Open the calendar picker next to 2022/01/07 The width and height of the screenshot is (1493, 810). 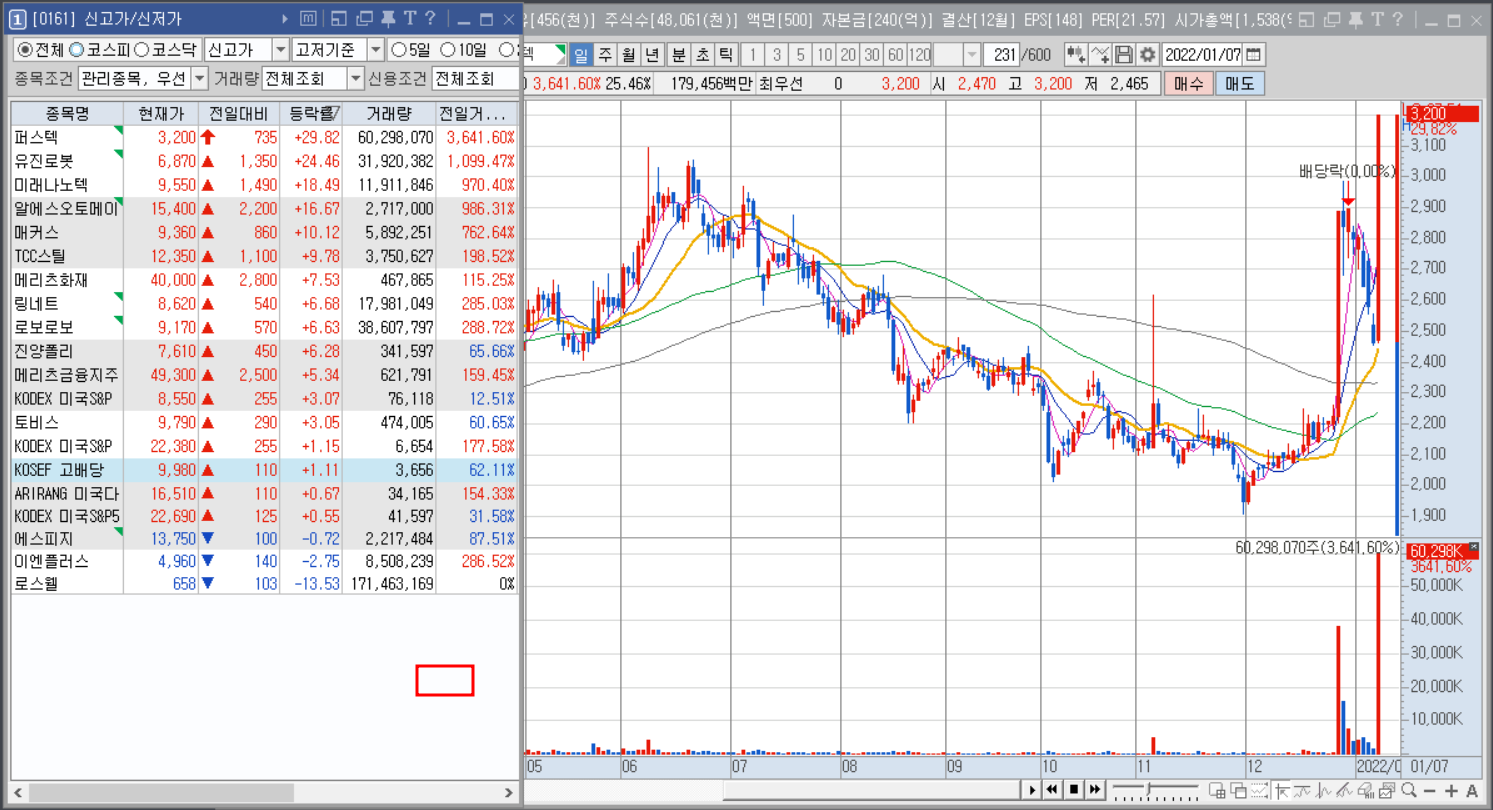pos(1254,54)
